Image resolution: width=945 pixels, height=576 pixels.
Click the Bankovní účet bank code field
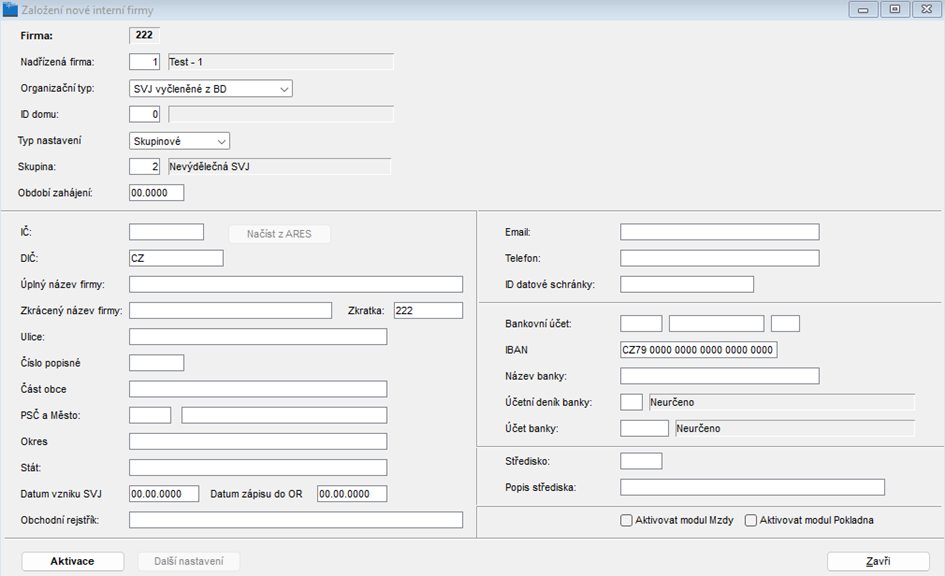coord(785,324)
